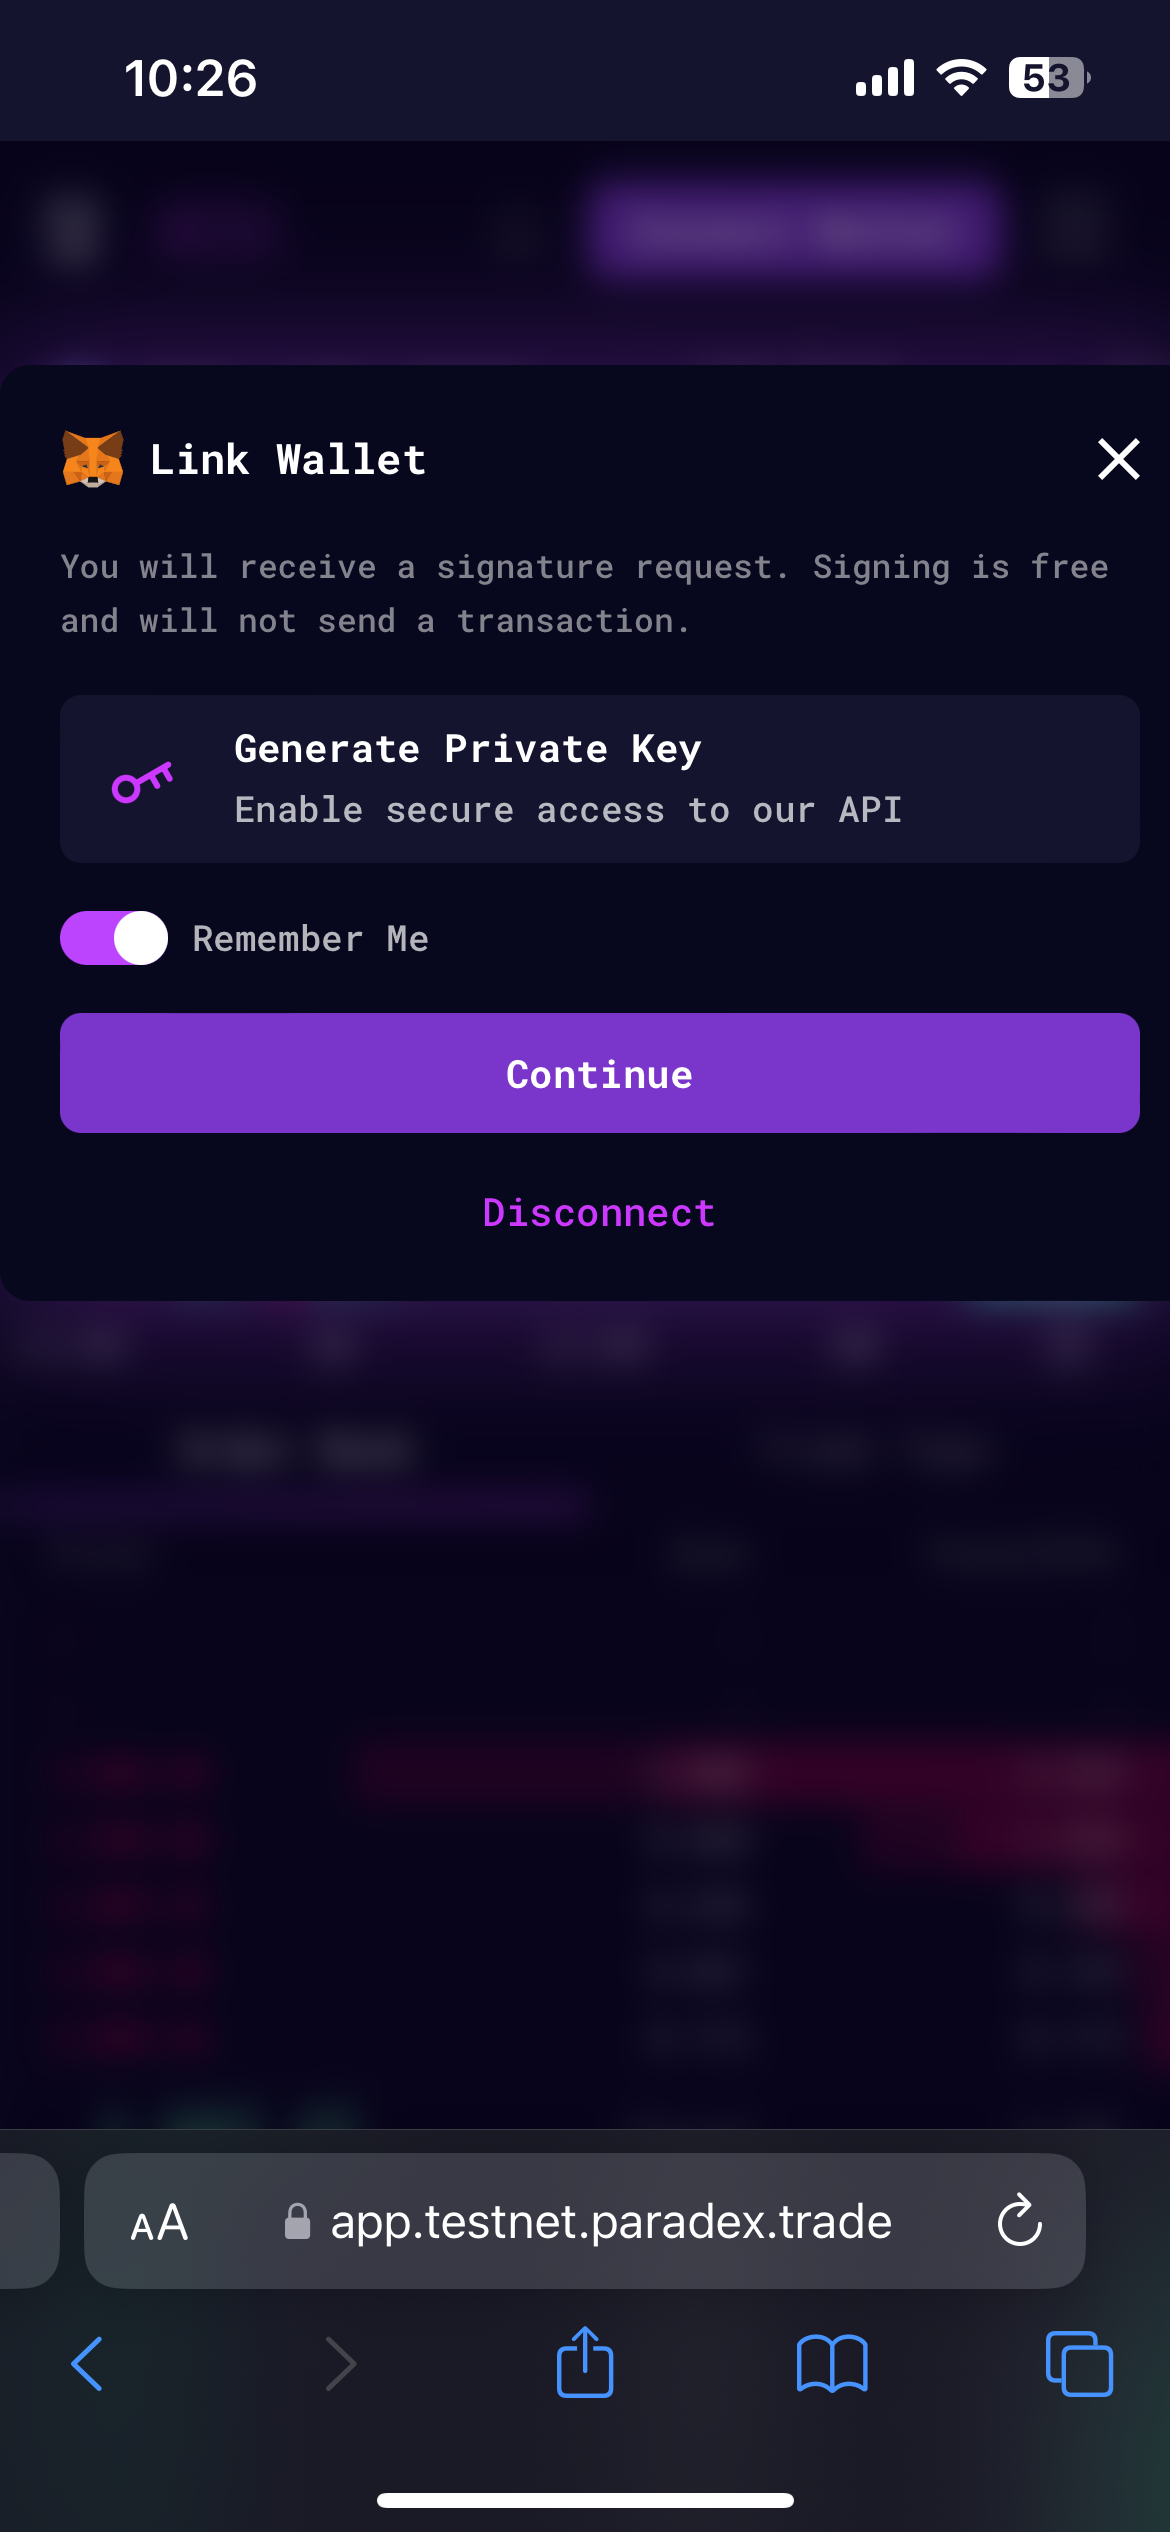Viewport: 1170px width, 2532px height.
Task: Toggle Remember Me off then confirm state
Action: point(113,938)
